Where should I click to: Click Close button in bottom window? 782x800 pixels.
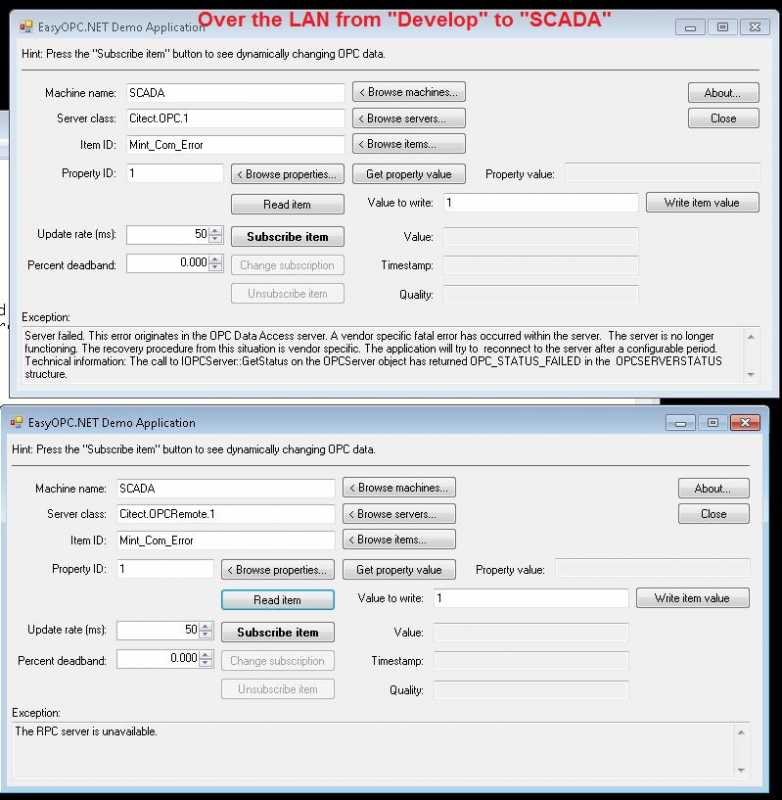(714, 514)
